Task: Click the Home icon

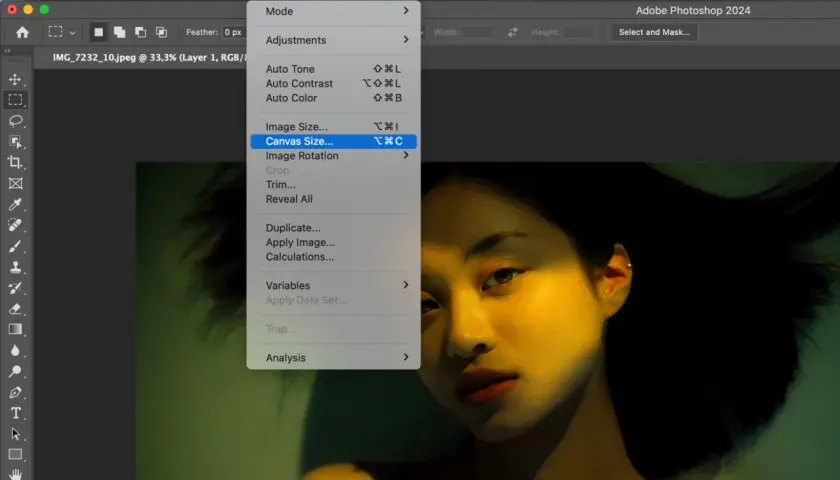Action: (22, 32)
